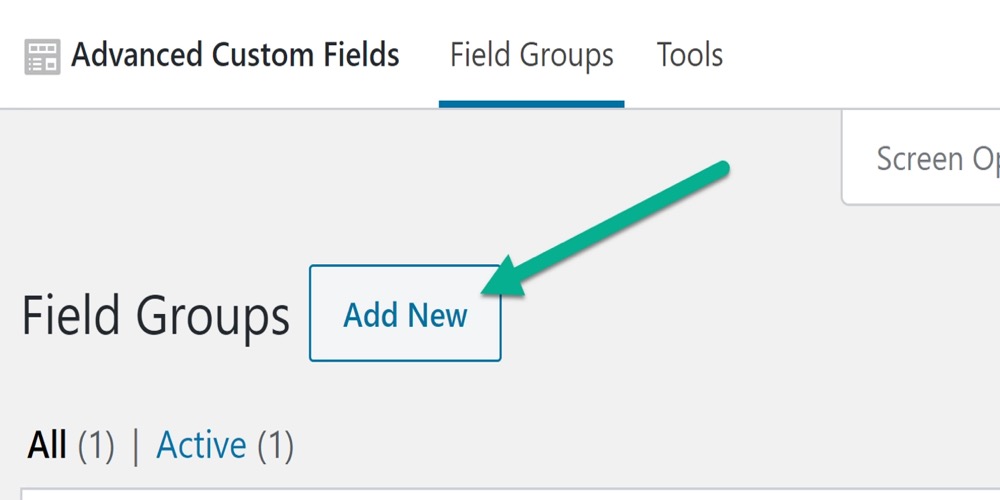Click the Add New button
The width and height of the screenshot is (1000, 500).
pyautogui.click(x=405, y=313)
